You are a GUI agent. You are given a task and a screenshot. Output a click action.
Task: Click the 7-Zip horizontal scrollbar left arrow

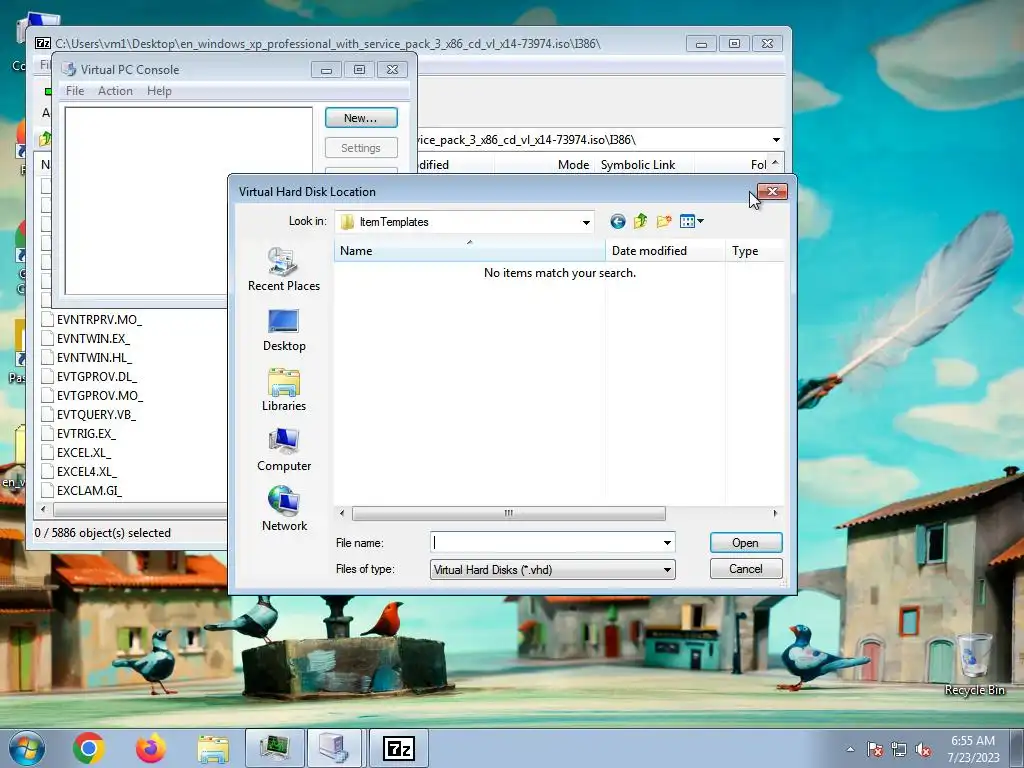coord(44,509)
